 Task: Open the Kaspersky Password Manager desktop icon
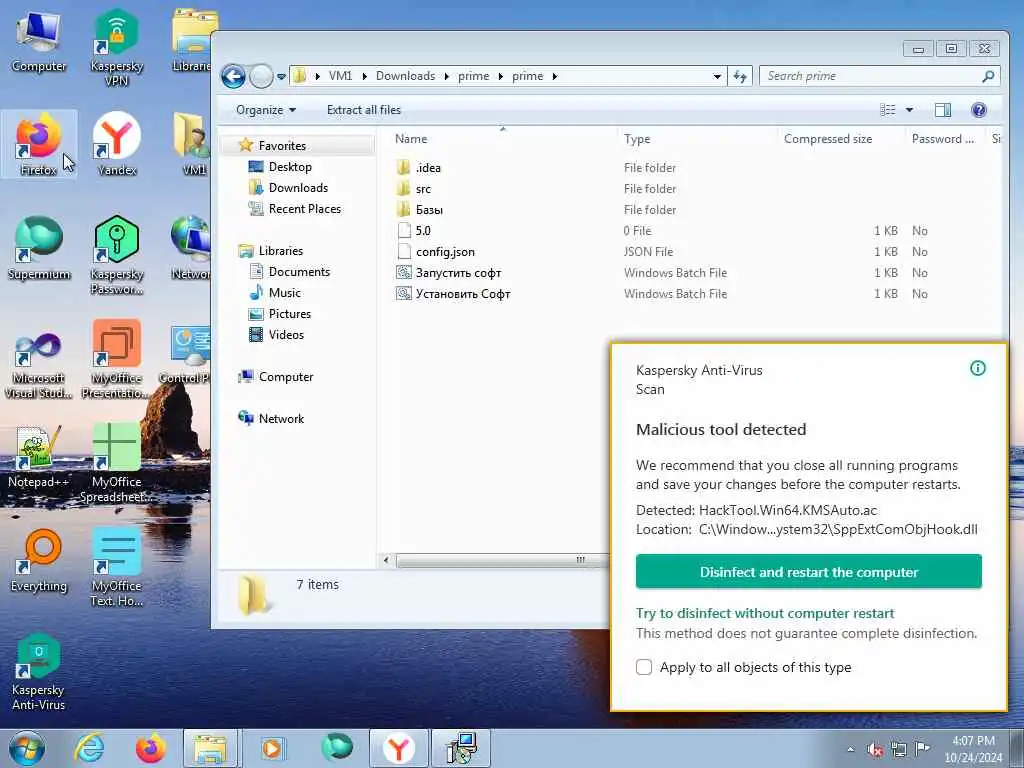click(x=117, y=255)
